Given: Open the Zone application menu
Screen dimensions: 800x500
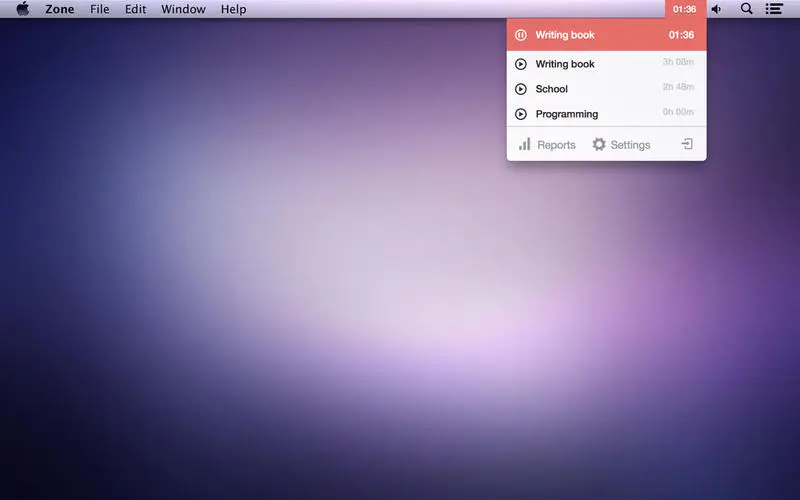Looking at the screenshot, I should pyautogui.click(x=60, y=9).
